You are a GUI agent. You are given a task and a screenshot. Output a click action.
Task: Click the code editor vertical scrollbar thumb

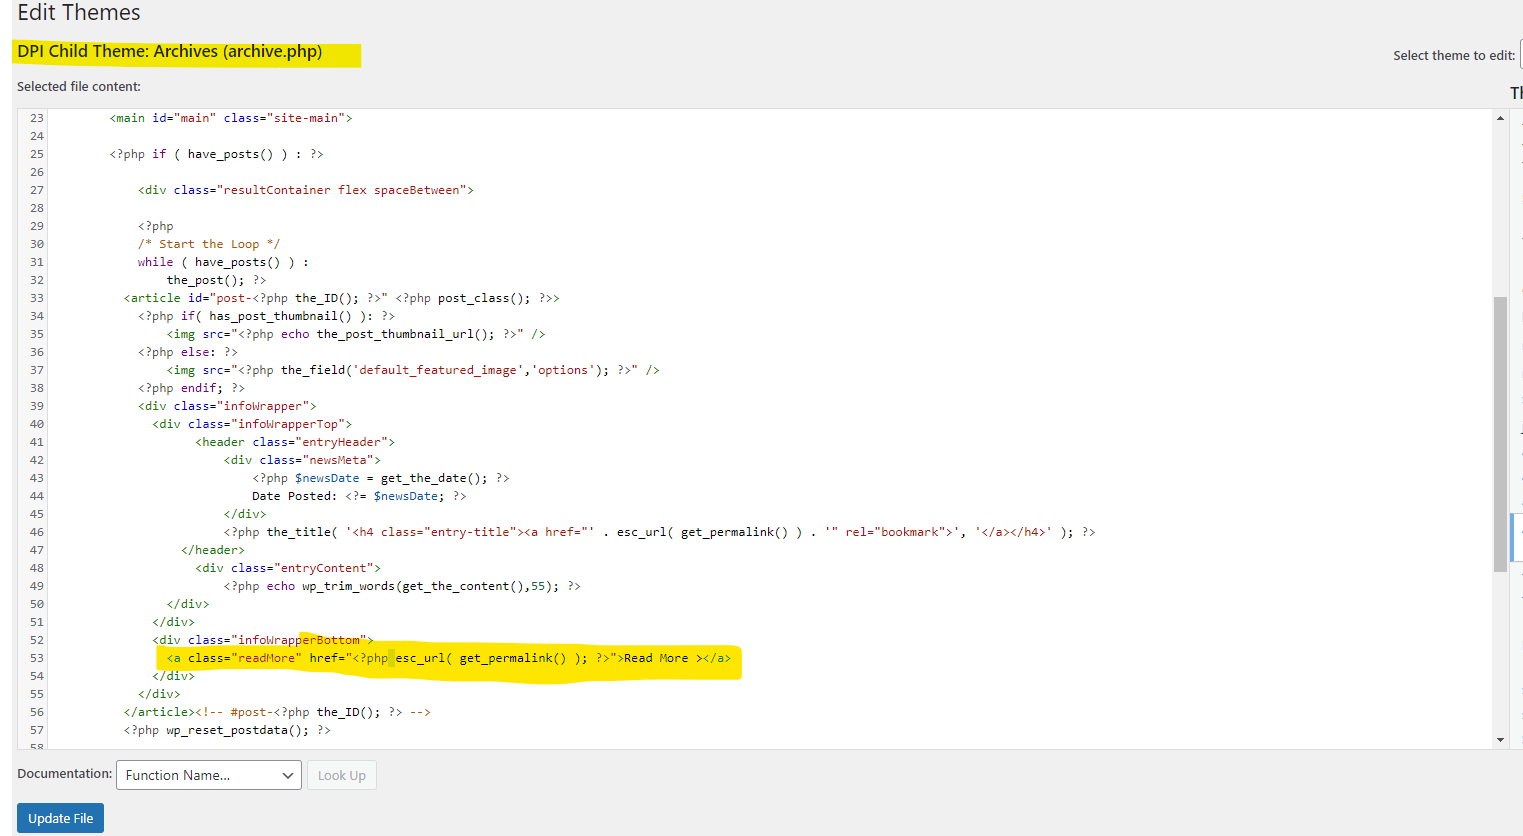pos(1500,434)
